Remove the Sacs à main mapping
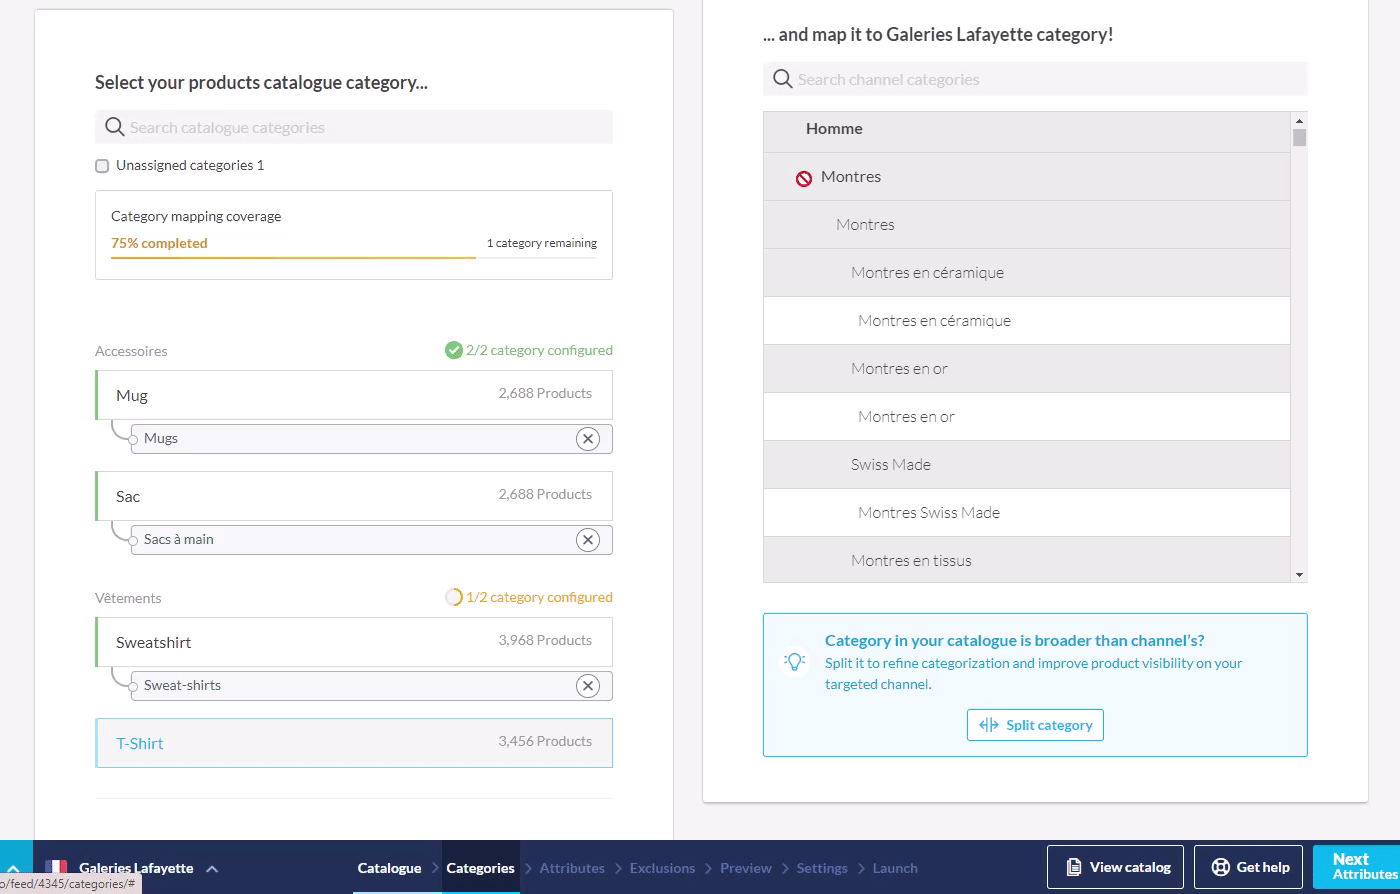The height and width of the screenshot is (894, 1400). pos(588,540)
